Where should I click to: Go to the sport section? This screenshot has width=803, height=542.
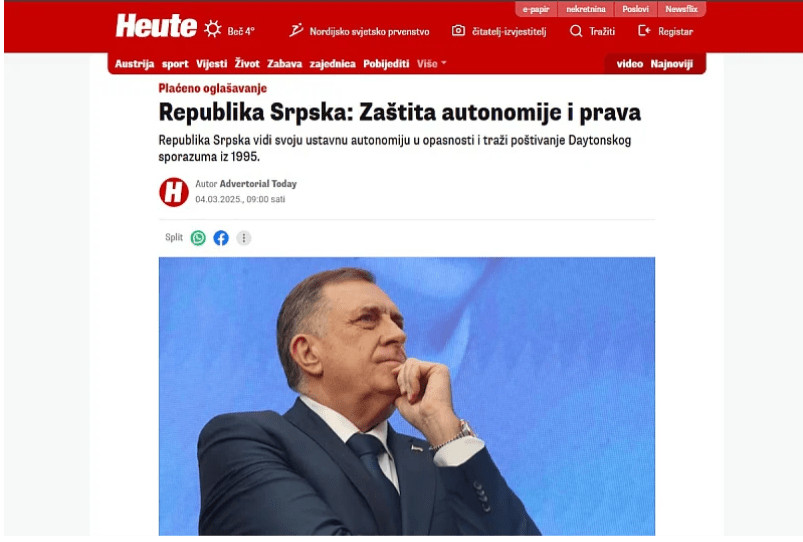pyautogui.click(x=175, y=64)
